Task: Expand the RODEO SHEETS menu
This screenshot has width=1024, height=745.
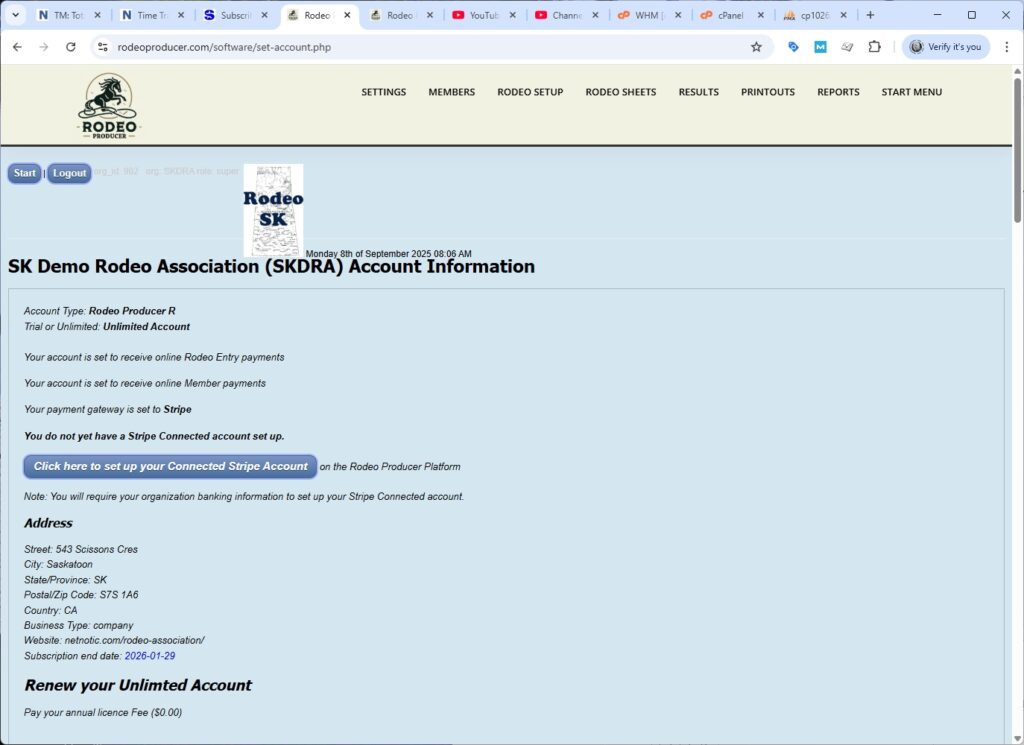Action: 620,92
